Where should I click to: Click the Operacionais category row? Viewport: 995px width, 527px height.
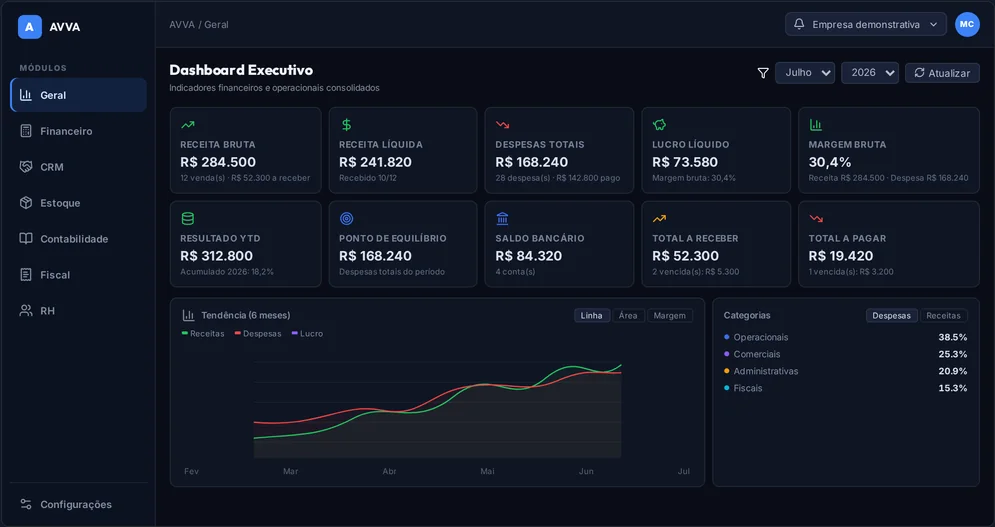tap(845, 337)
